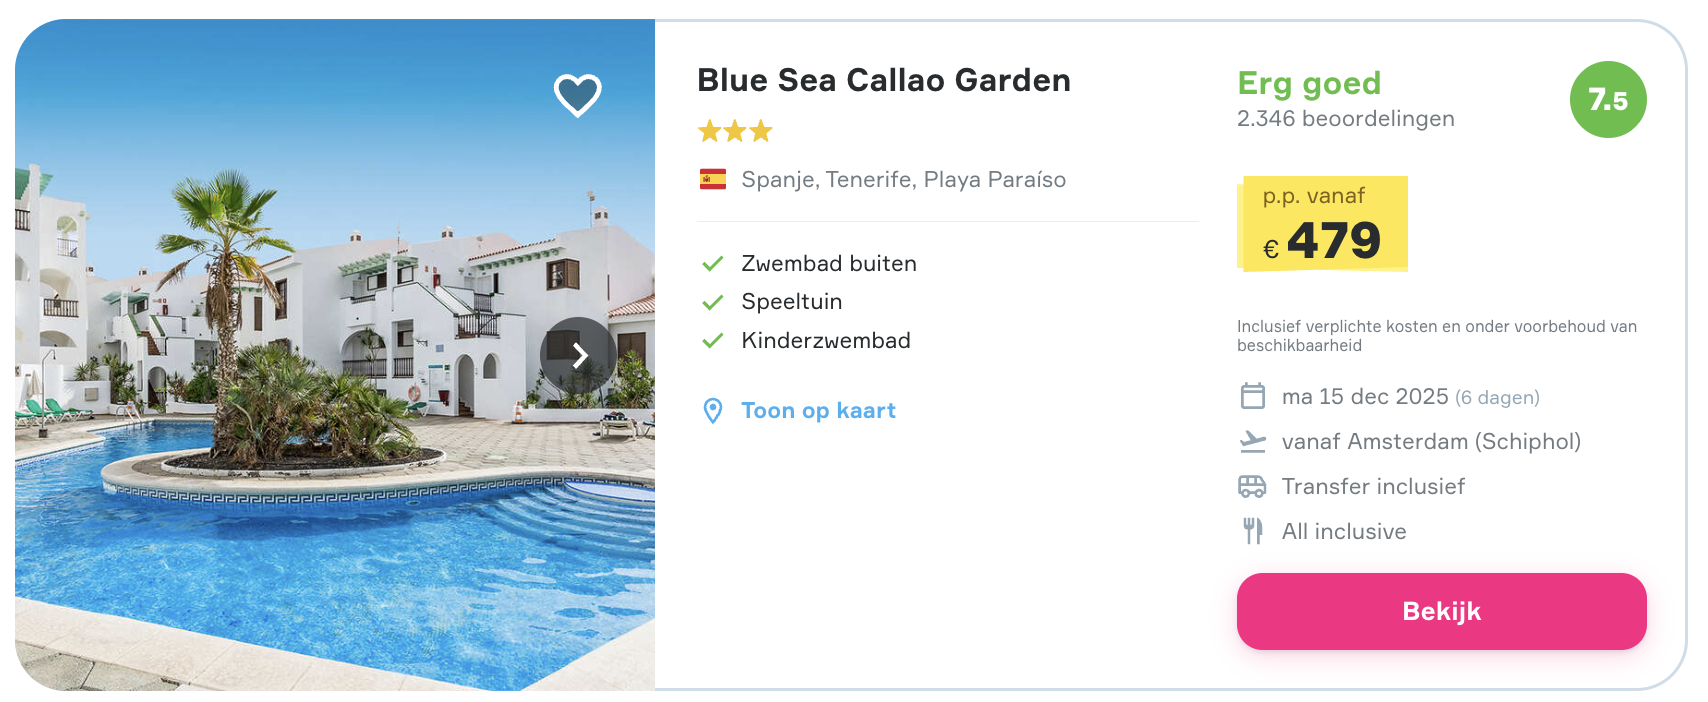Click the green checkmark beside Zwembad buiten
This screenshot has width=1708, height=702.
(713, 263)
